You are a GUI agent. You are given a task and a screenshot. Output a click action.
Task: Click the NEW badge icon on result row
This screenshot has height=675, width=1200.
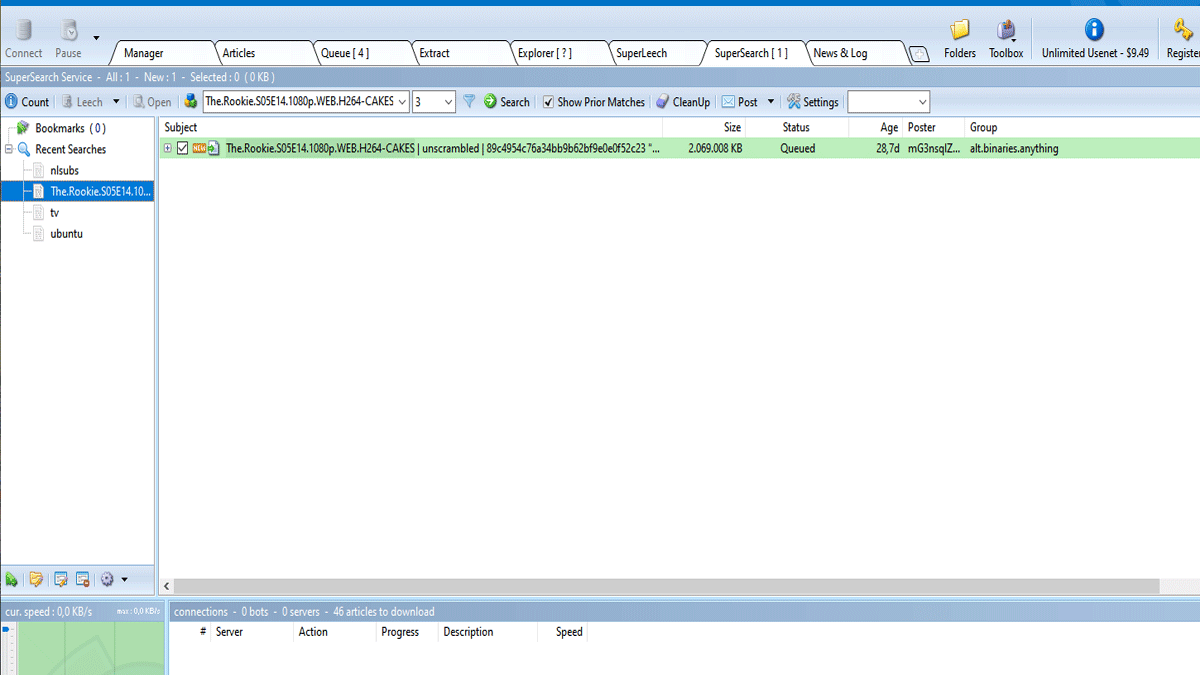pos(199,149)
